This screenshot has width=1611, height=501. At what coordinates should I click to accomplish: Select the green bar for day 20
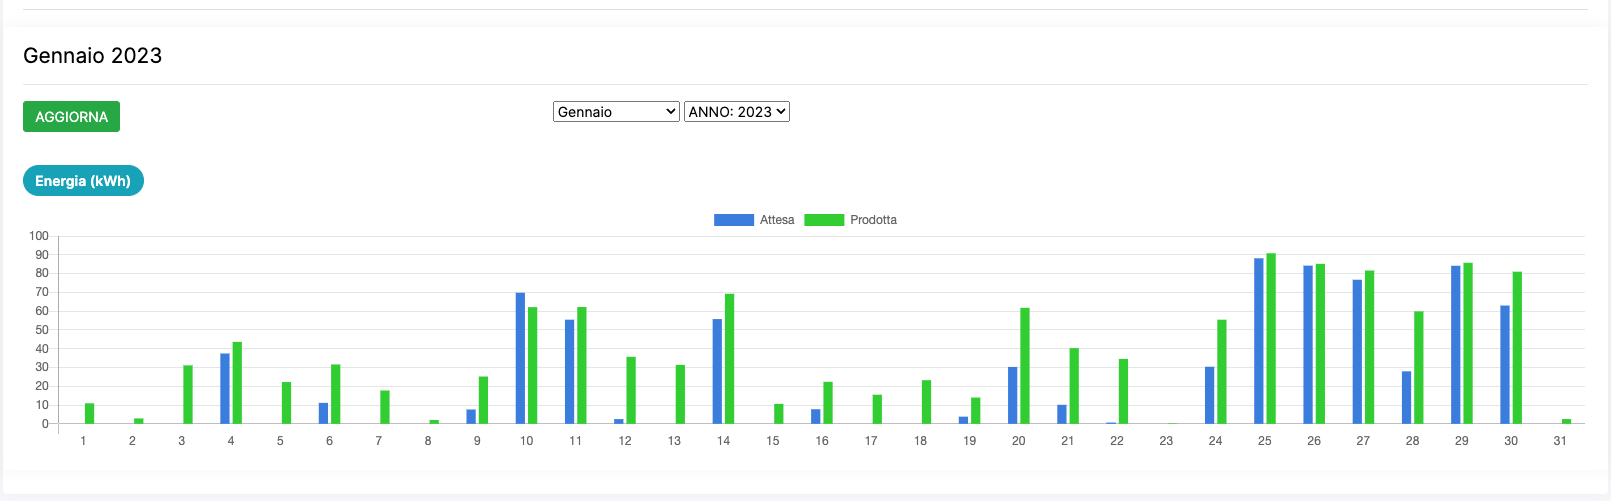[x=1024, y=365]
